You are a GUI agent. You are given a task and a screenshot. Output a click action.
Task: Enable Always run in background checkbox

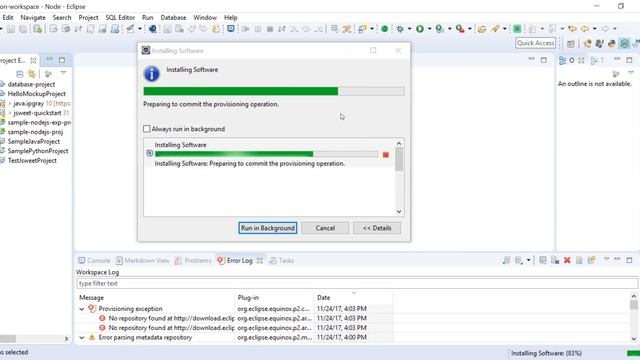pyautogui.click(x=147, y=129)
